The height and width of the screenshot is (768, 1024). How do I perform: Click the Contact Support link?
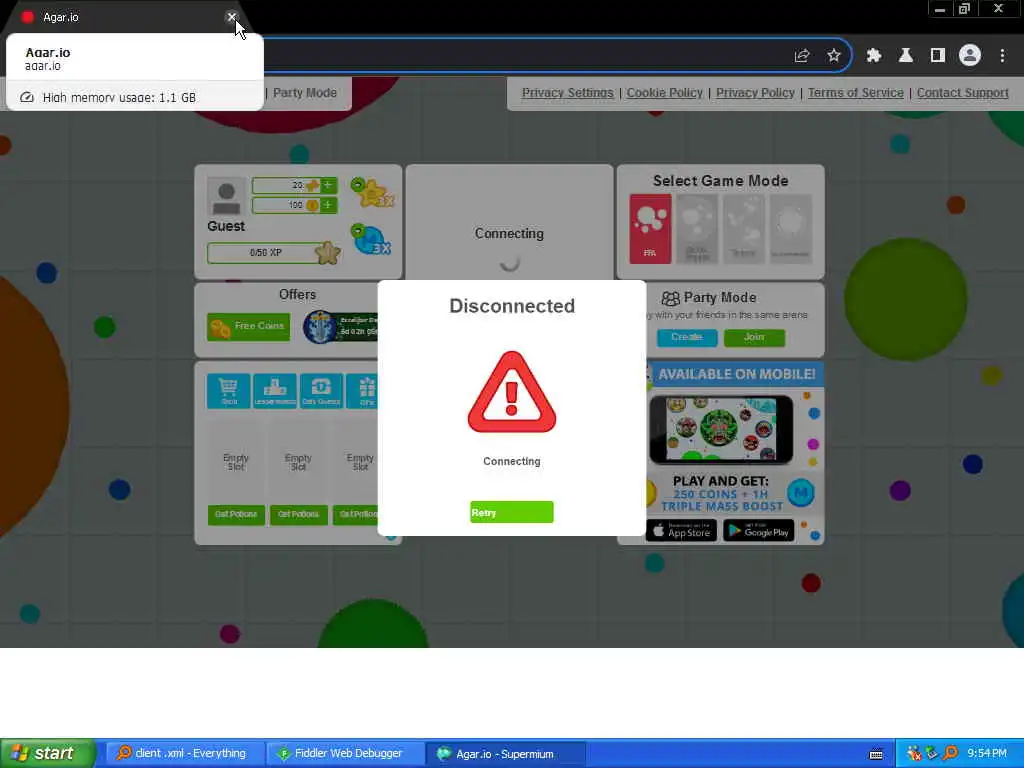click(x=963, y=93)
